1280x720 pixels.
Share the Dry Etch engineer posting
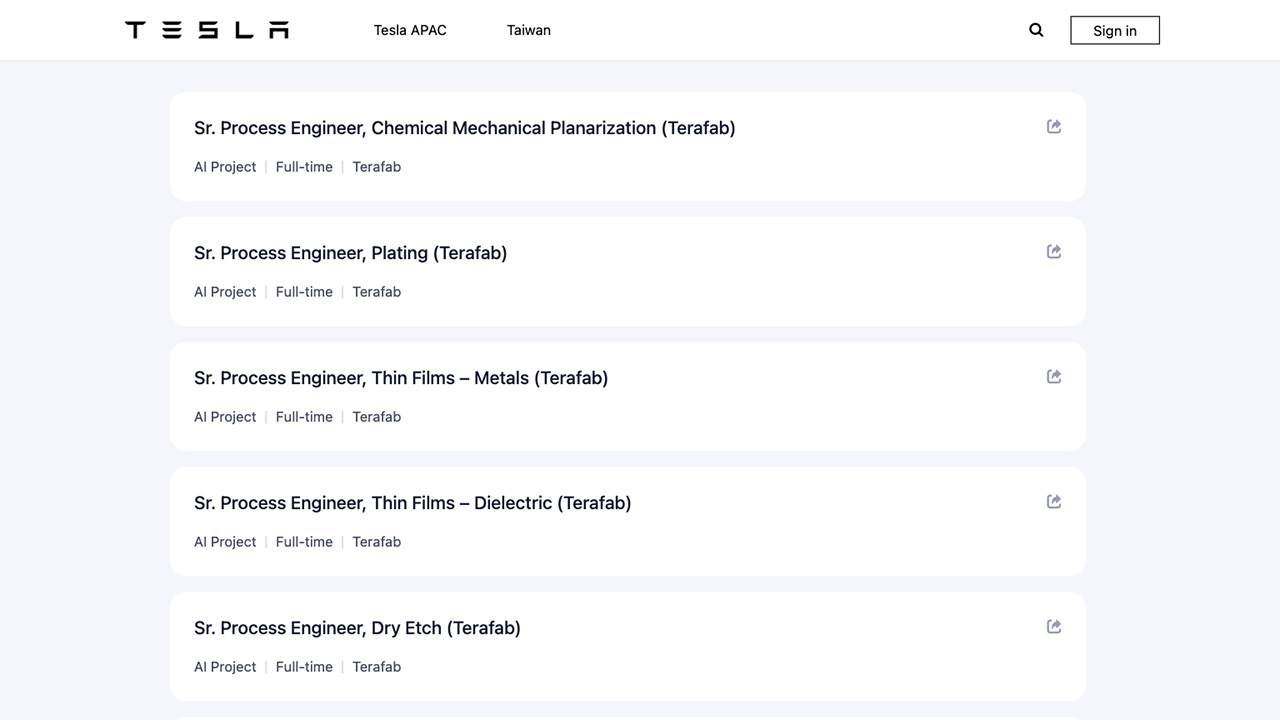tap(1054, 627)
